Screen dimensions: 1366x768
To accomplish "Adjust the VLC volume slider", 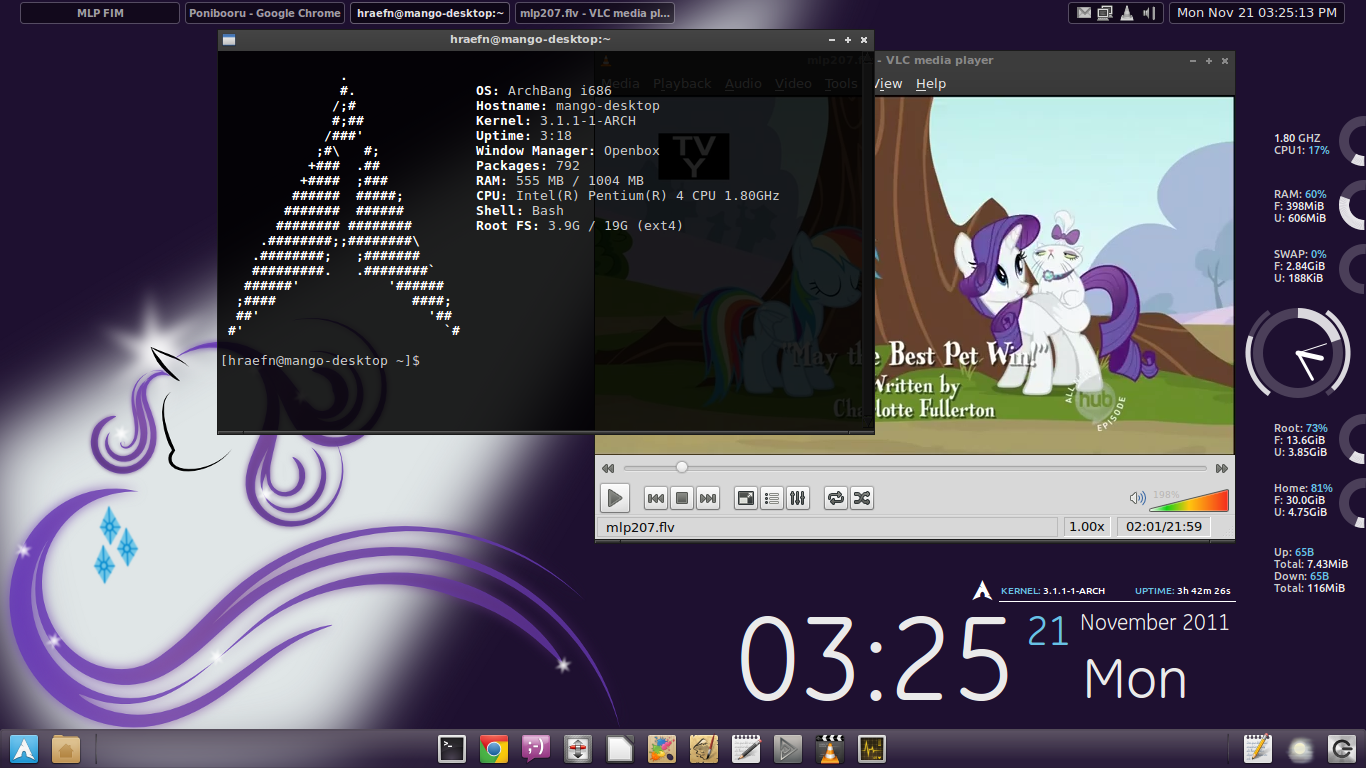I will [x=1190, y=499].
